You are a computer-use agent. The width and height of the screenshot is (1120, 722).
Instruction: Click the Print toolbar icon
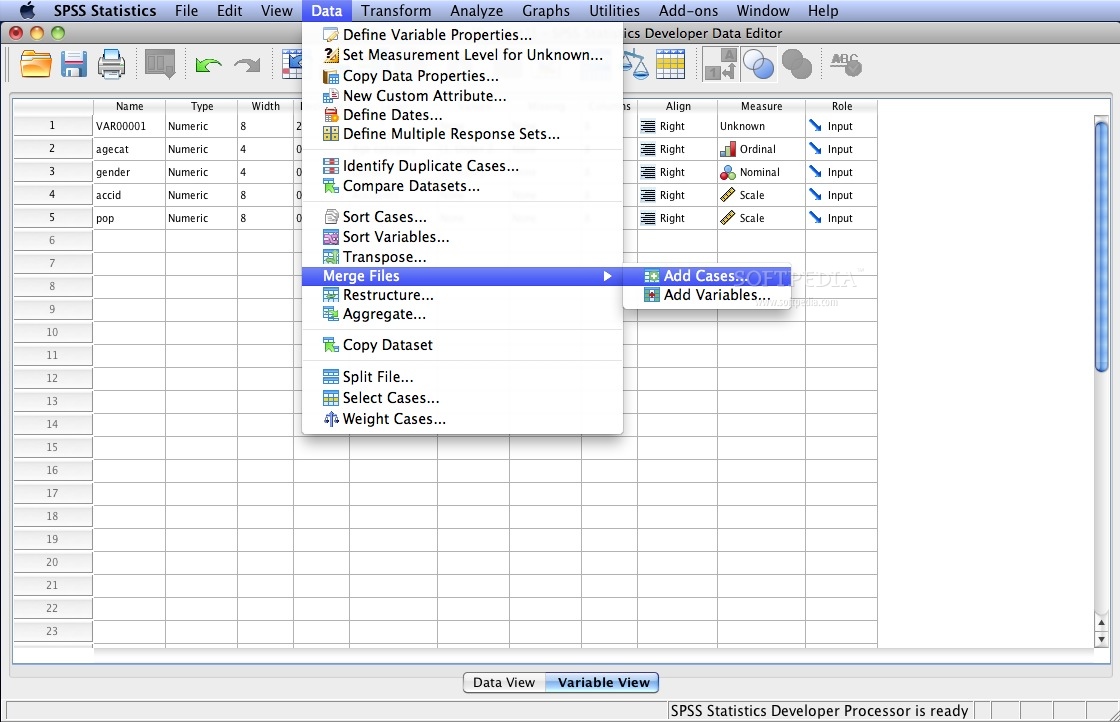(x=111, y=64)
